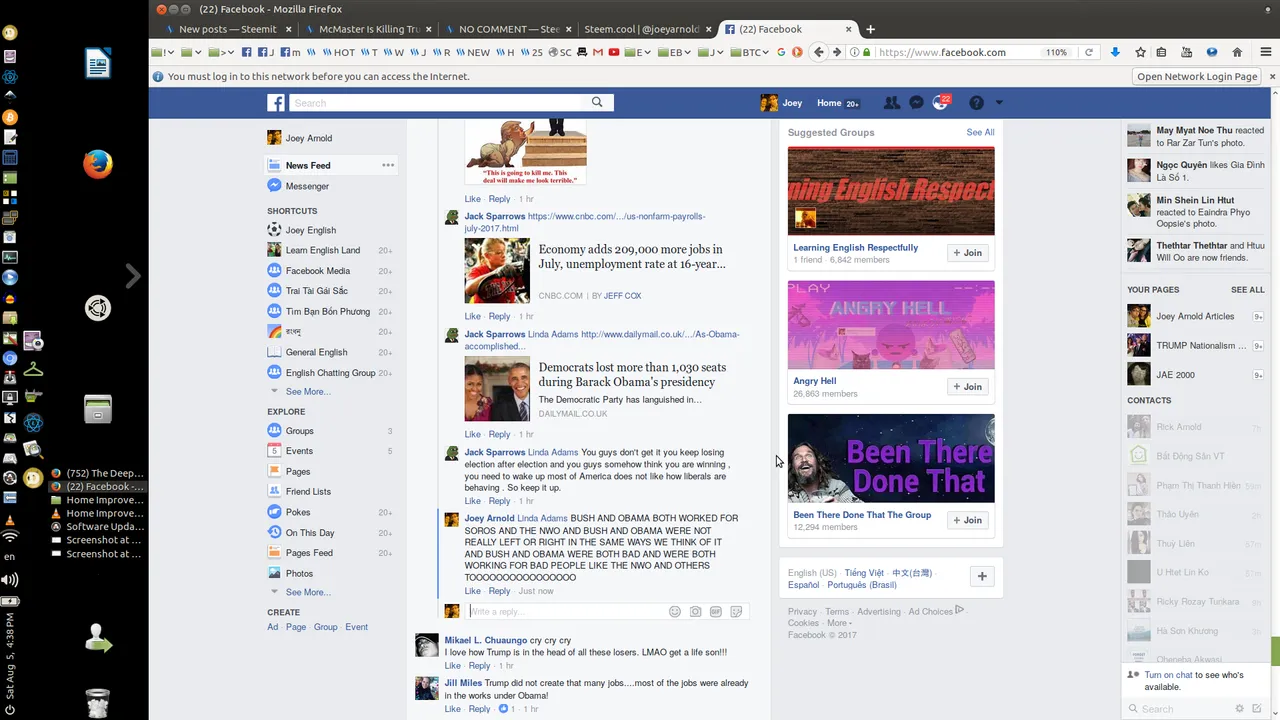Click the browser back arrow
The width and height of the screenshot is (1280, 720).
819,52
